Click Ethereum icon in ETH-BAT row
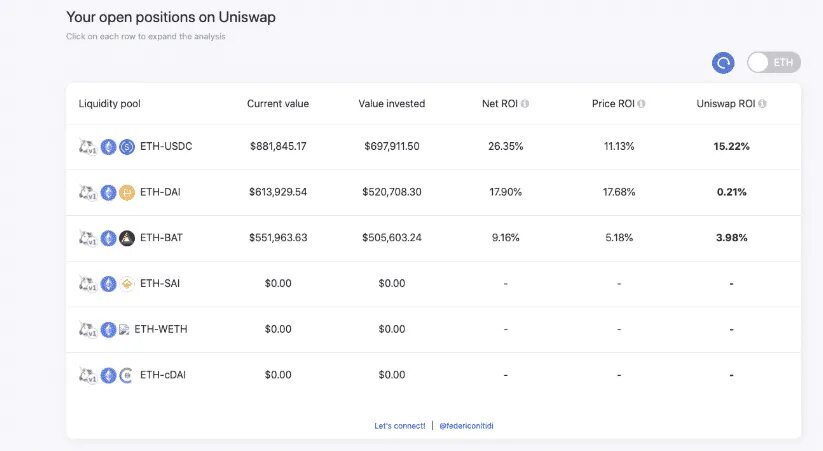This screenshot has height=451, width=823. pyautogui.click(x=108, y=238)
